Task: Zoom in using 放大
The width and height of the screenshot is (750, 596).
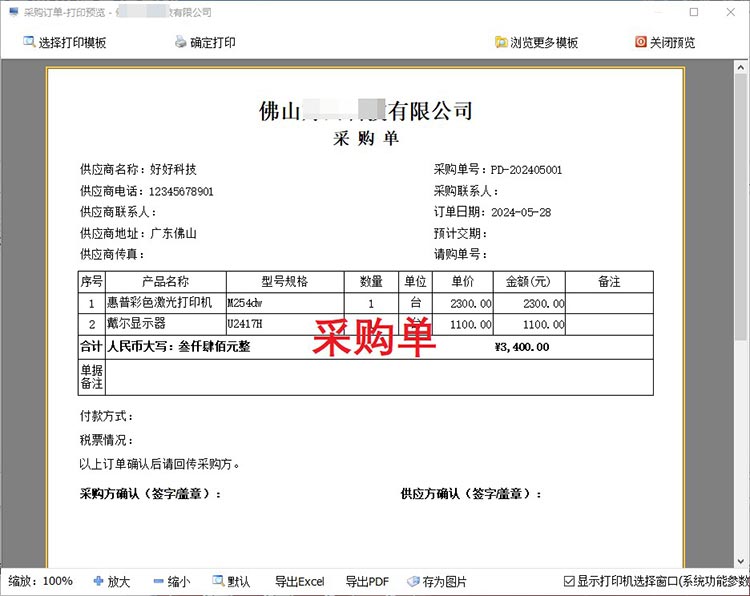Action: (111, 581)
